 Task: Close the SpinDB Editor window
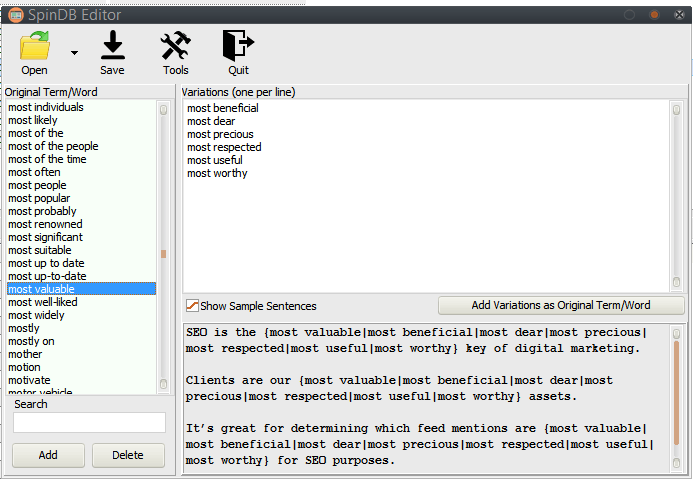pos(679,15)
